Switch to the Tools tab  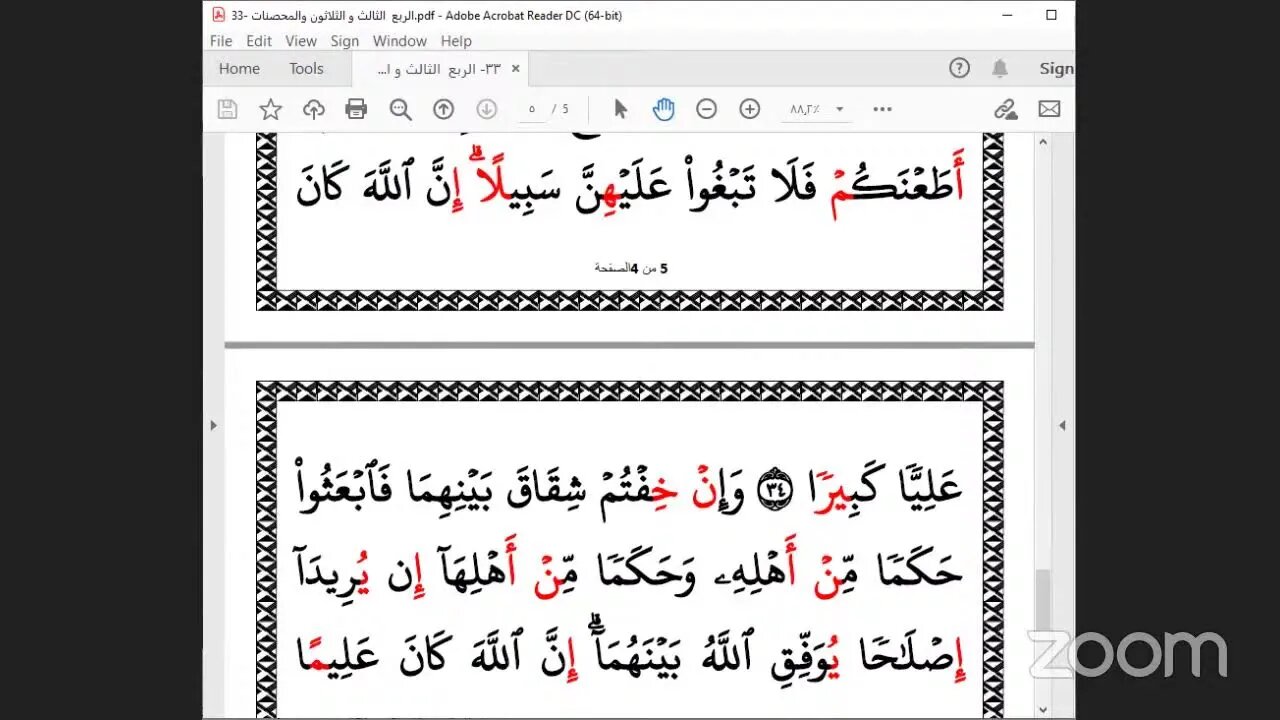point(306,69)
